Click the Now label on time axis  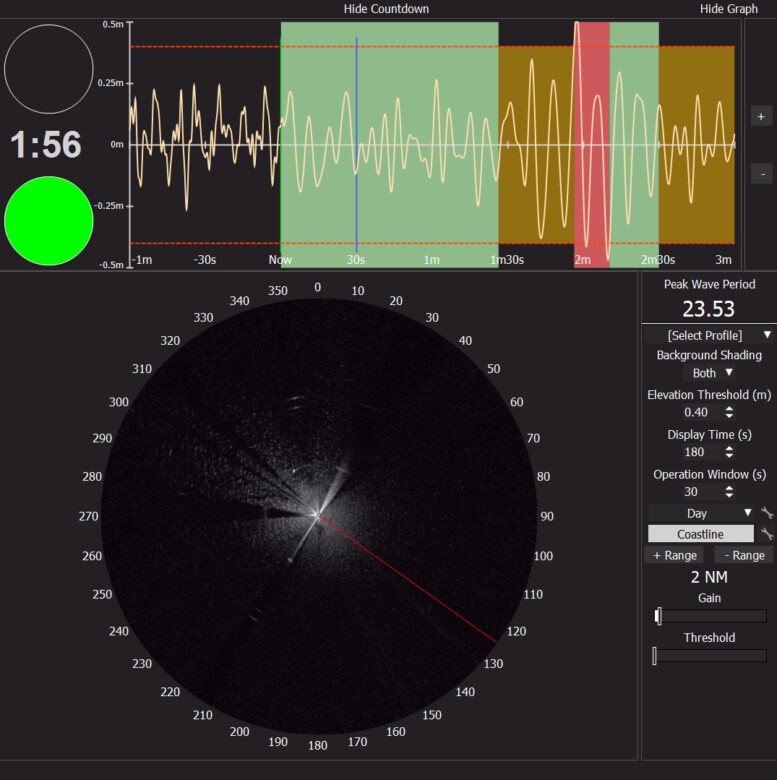click(280, 260)
